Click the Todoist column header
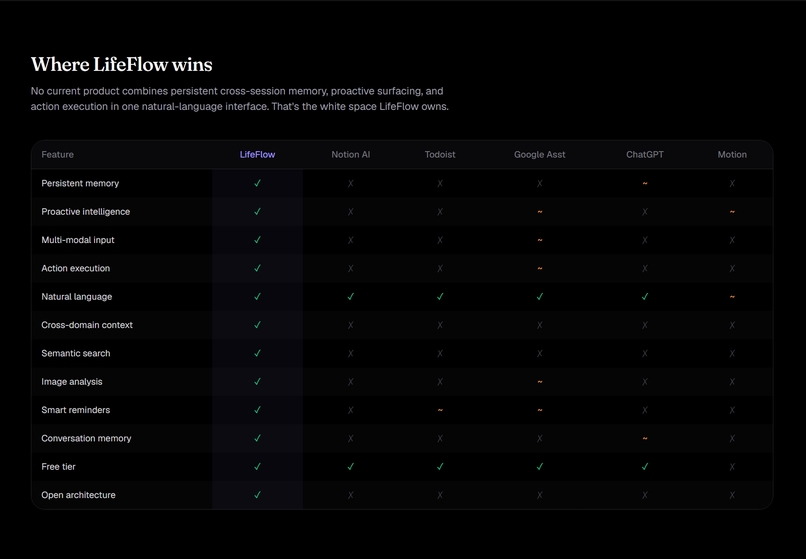This screenshot has width=806, height=559. 440,154
